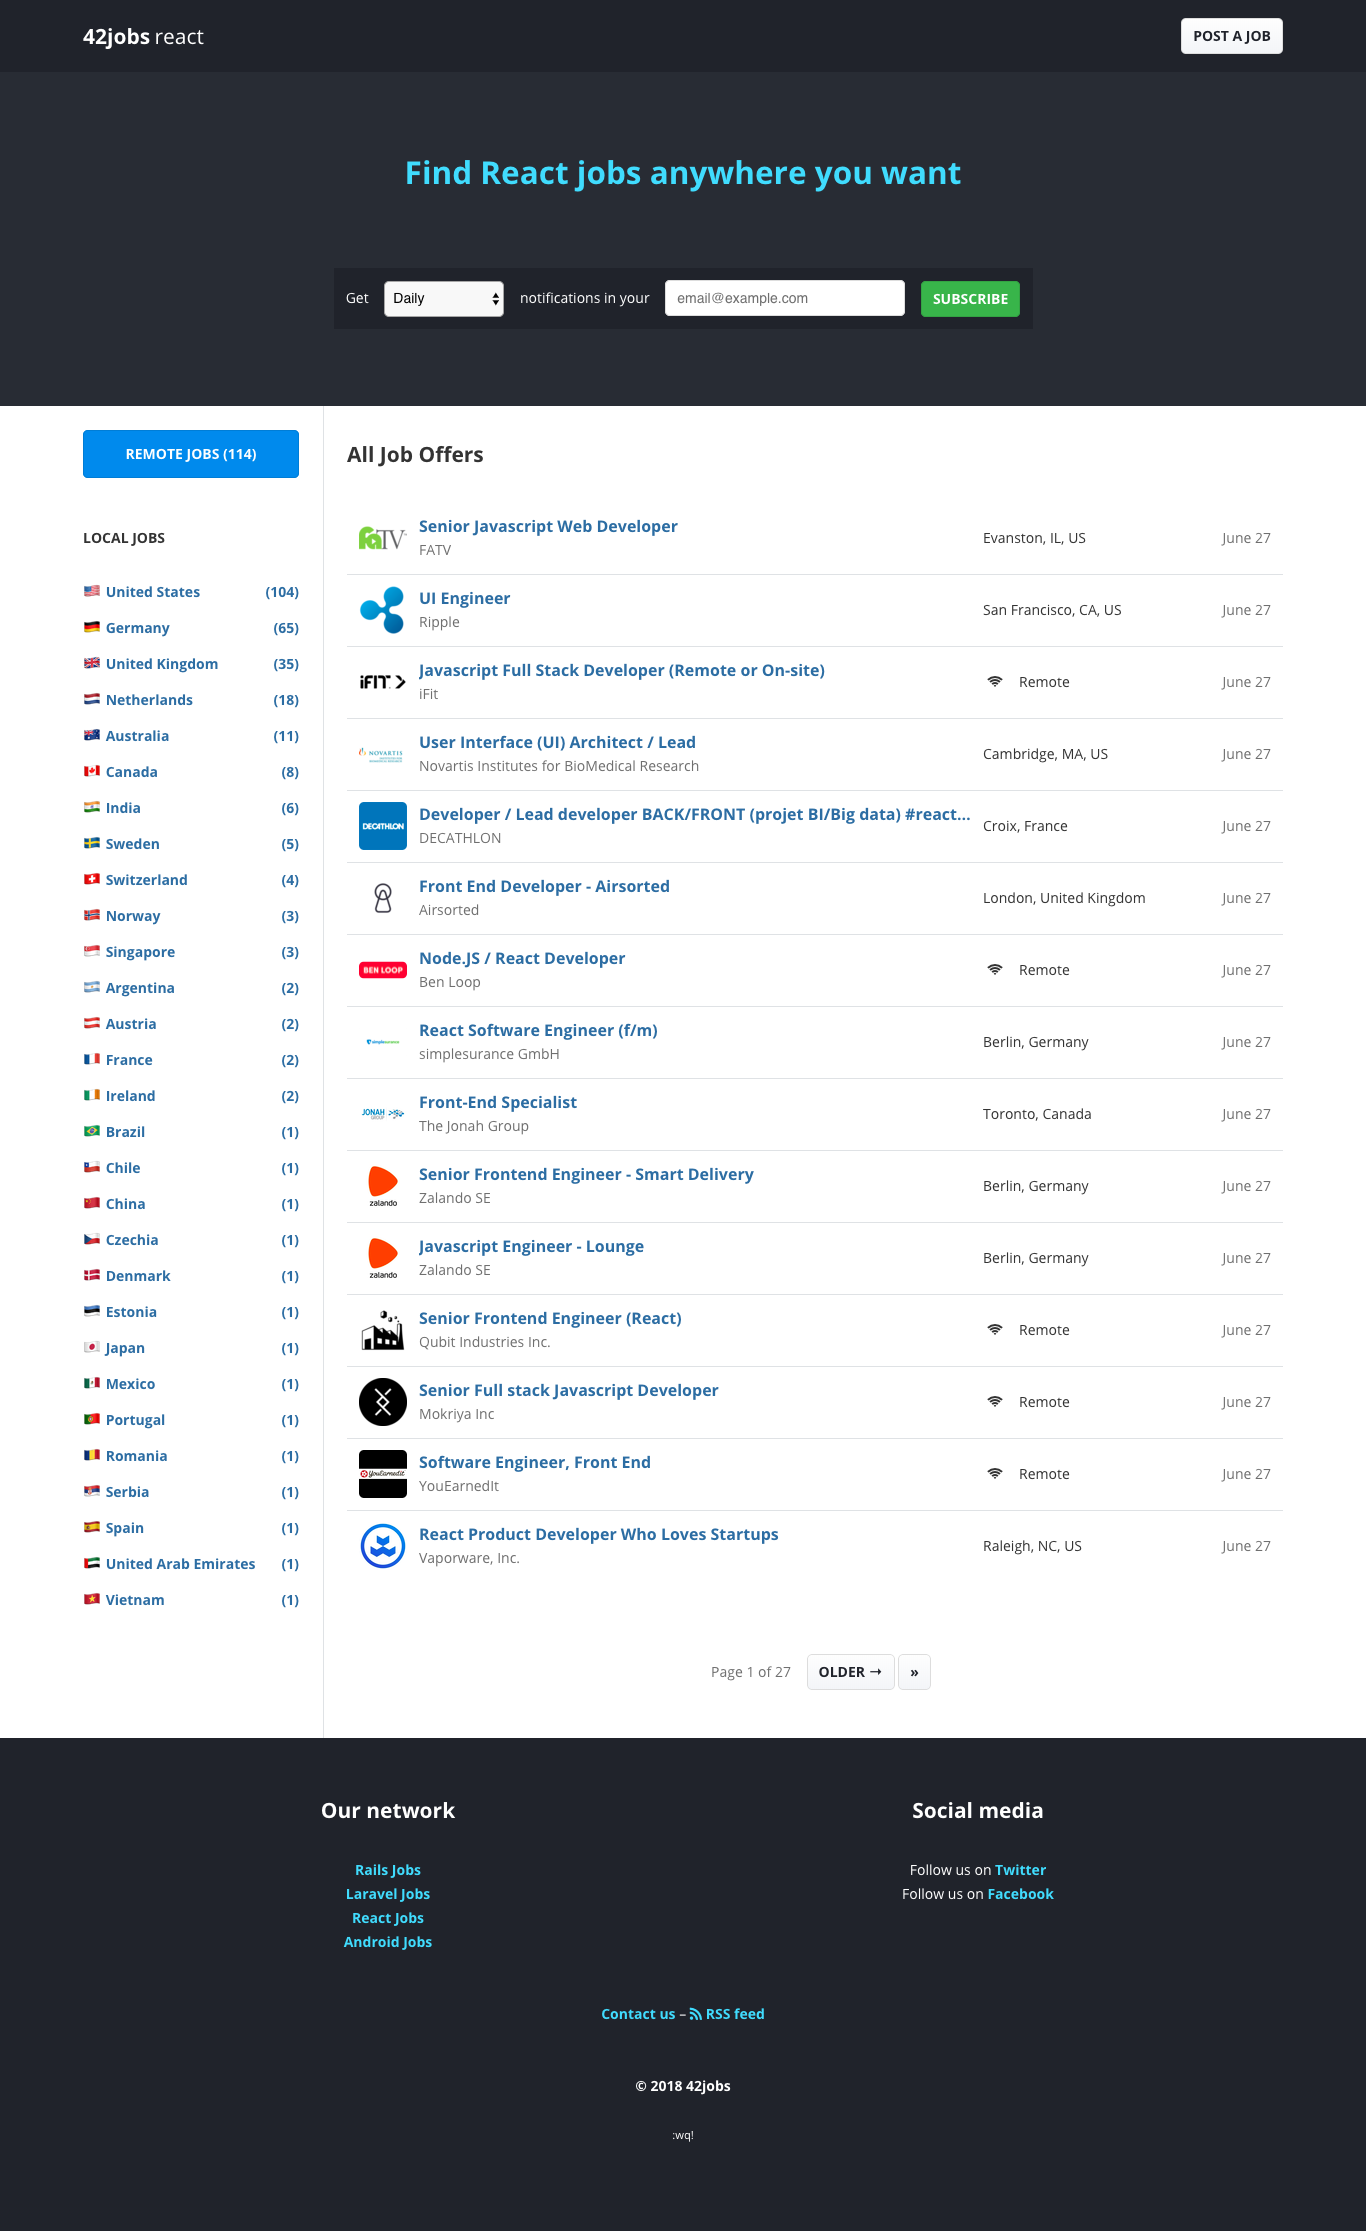Click Zalando logo beside Javascript Engineer Lounge
1366x2231 pixels.
383,1258
